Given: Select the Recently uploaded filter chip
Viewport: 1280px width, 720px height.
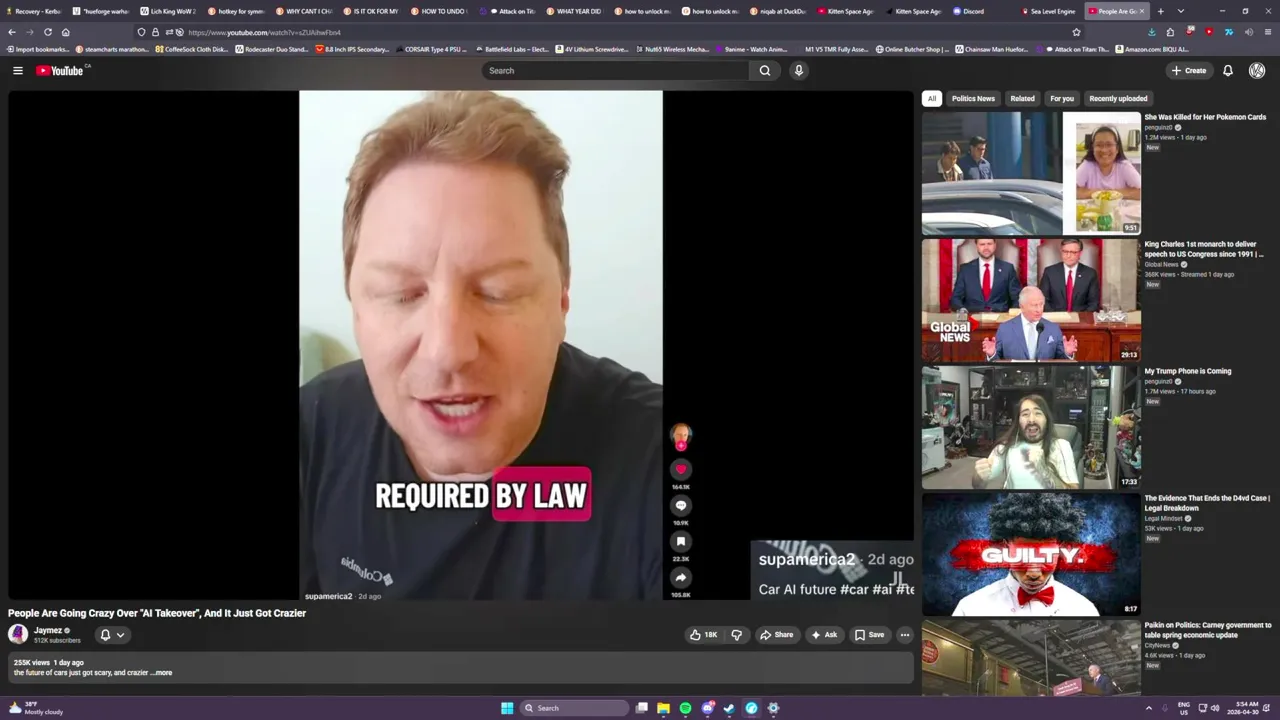Looking at the screenshot, I should [1118, 99].
